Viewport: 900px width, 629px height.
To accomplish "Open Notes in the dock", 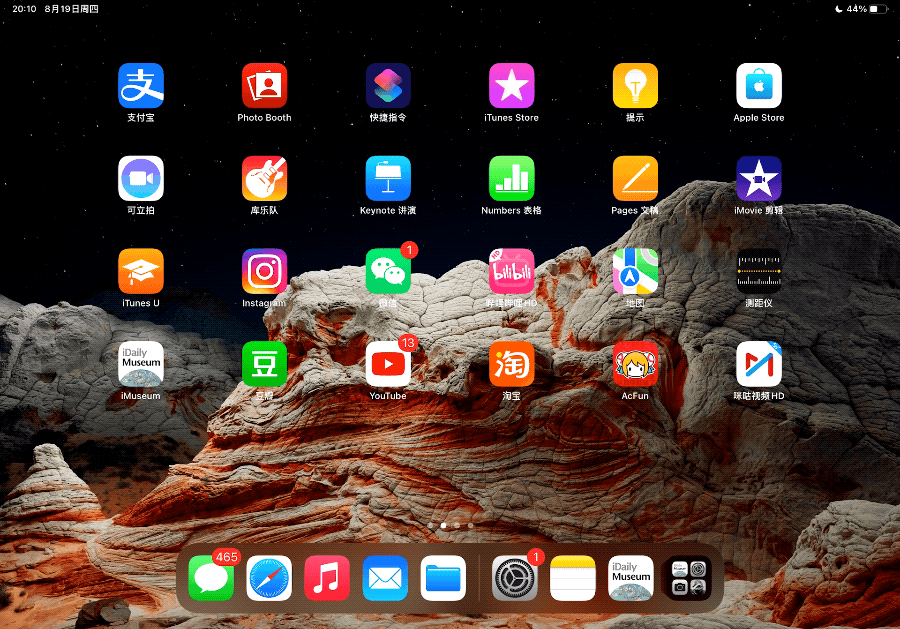I will (573, 578).
